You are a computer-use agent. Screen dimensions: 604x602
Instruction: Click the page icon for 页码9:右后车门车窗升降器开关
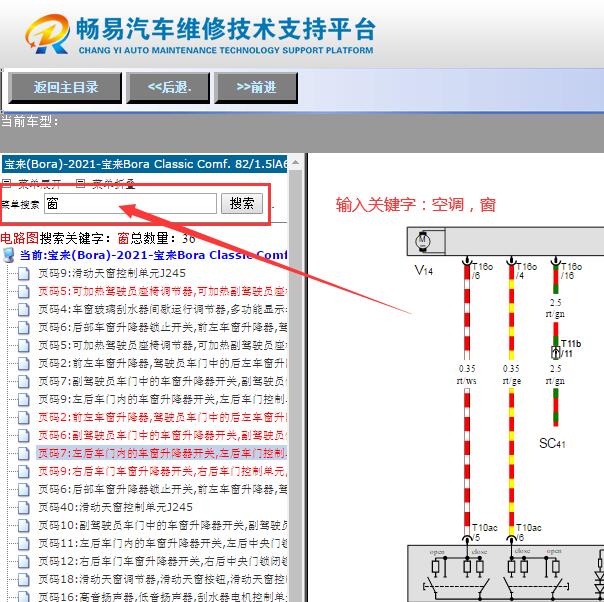(23, 471)
